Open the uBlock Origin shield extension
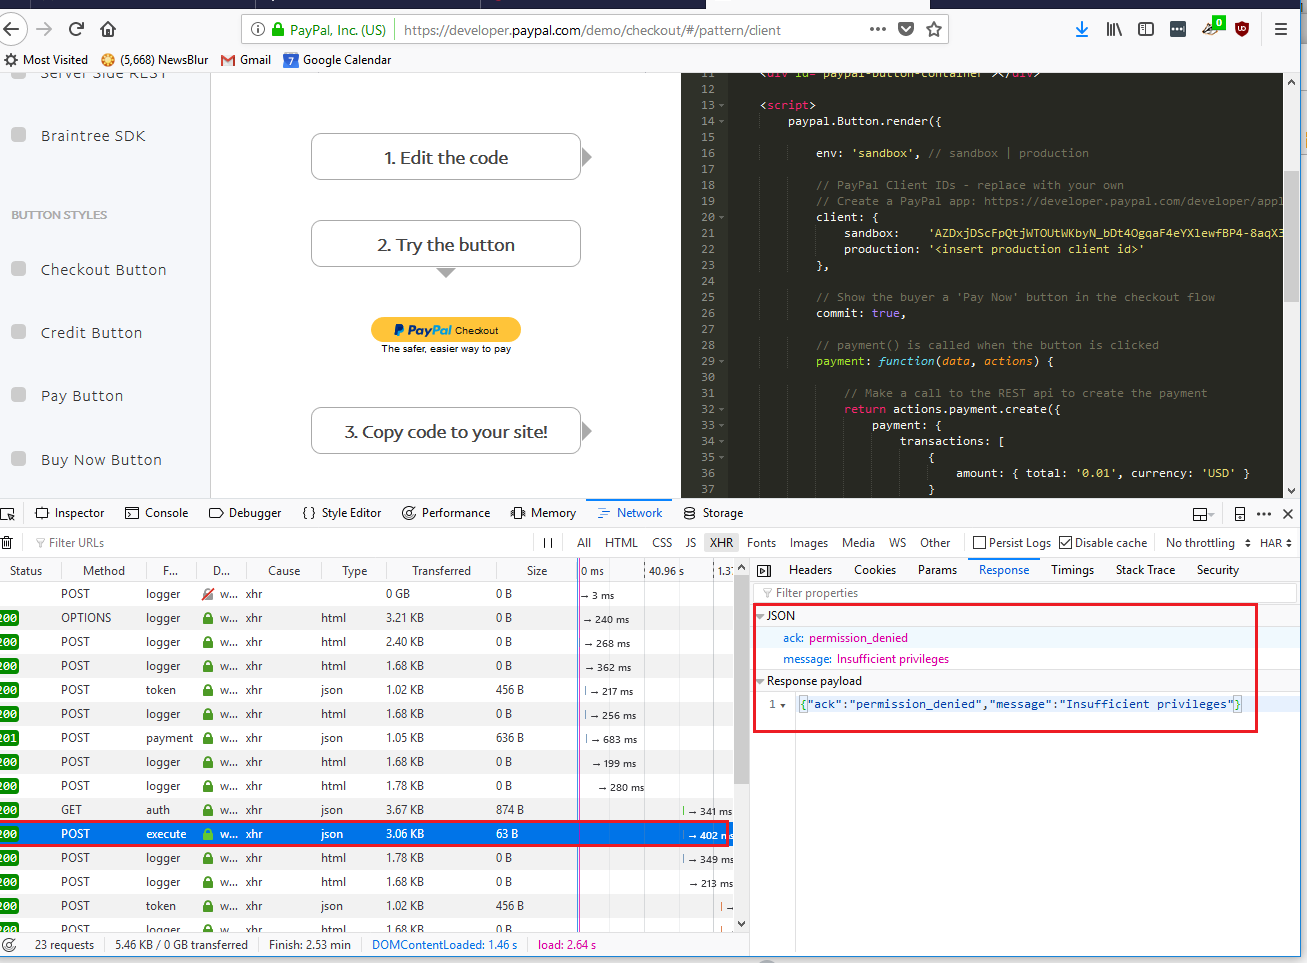The image size is (1307, 963). 1242,29
